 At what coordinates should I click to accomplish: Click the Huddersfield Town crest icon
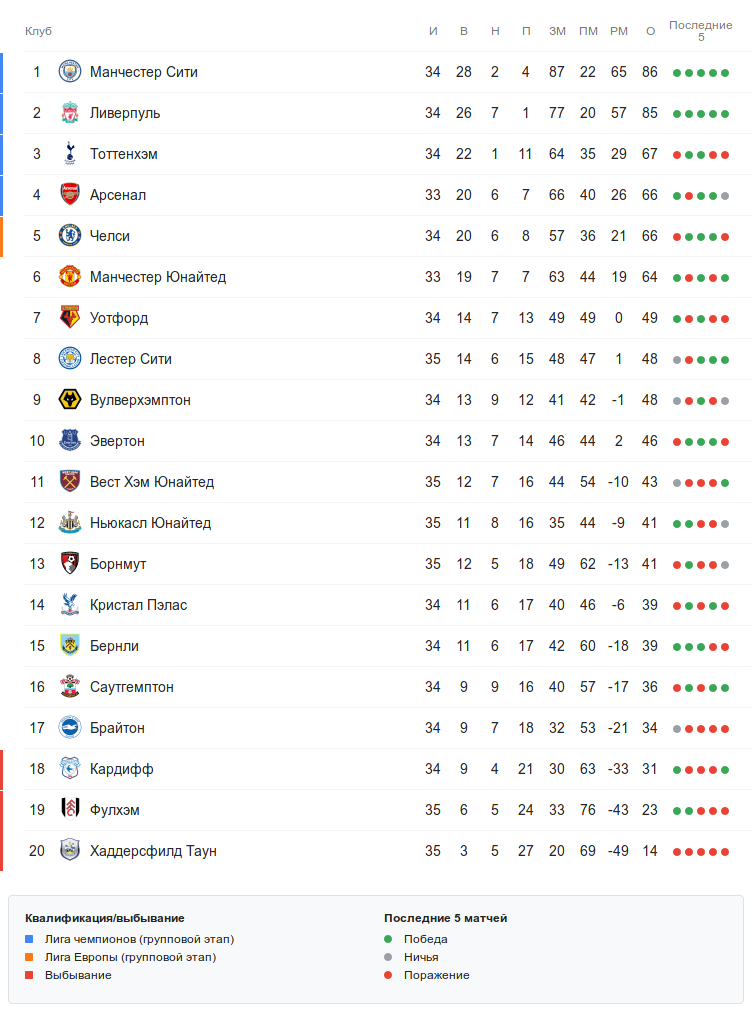click(69, 851)
